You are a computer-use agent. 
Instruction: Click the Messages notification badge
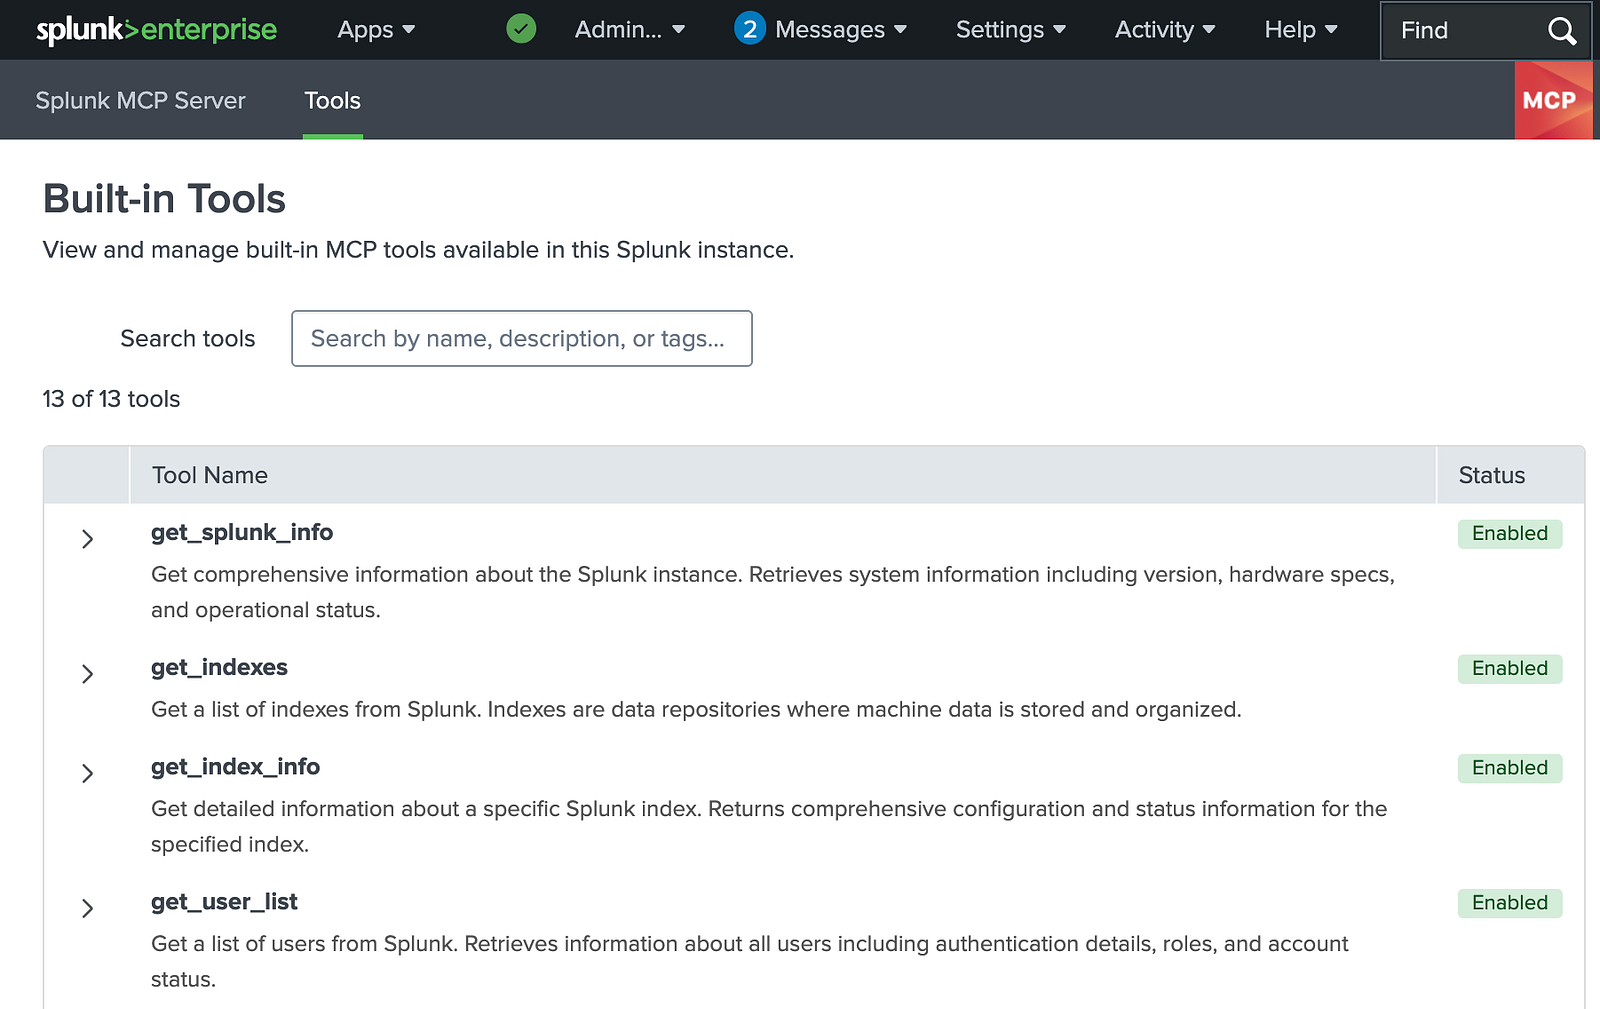click(x=750, y=29)
